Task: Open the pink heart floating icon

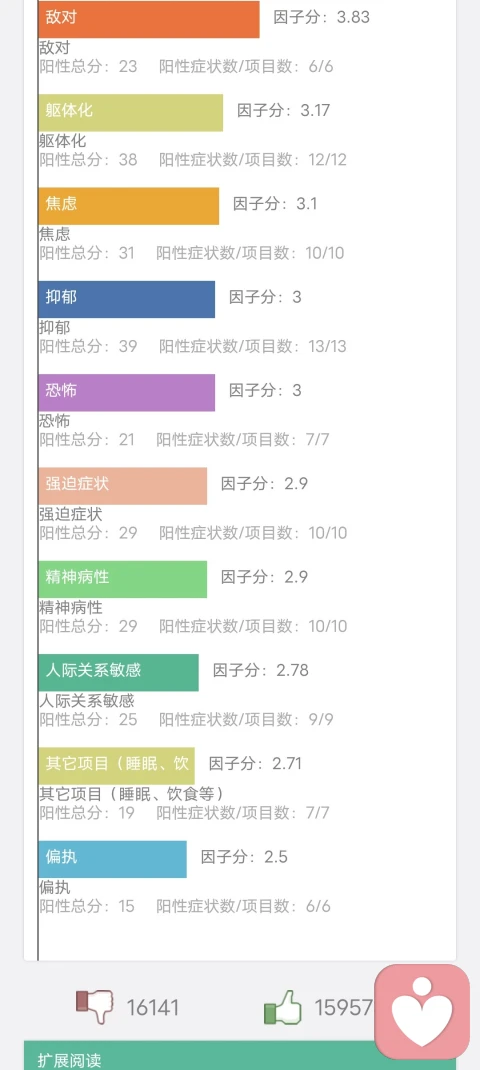Action: pyautogui.click(x=423, y=1012)
